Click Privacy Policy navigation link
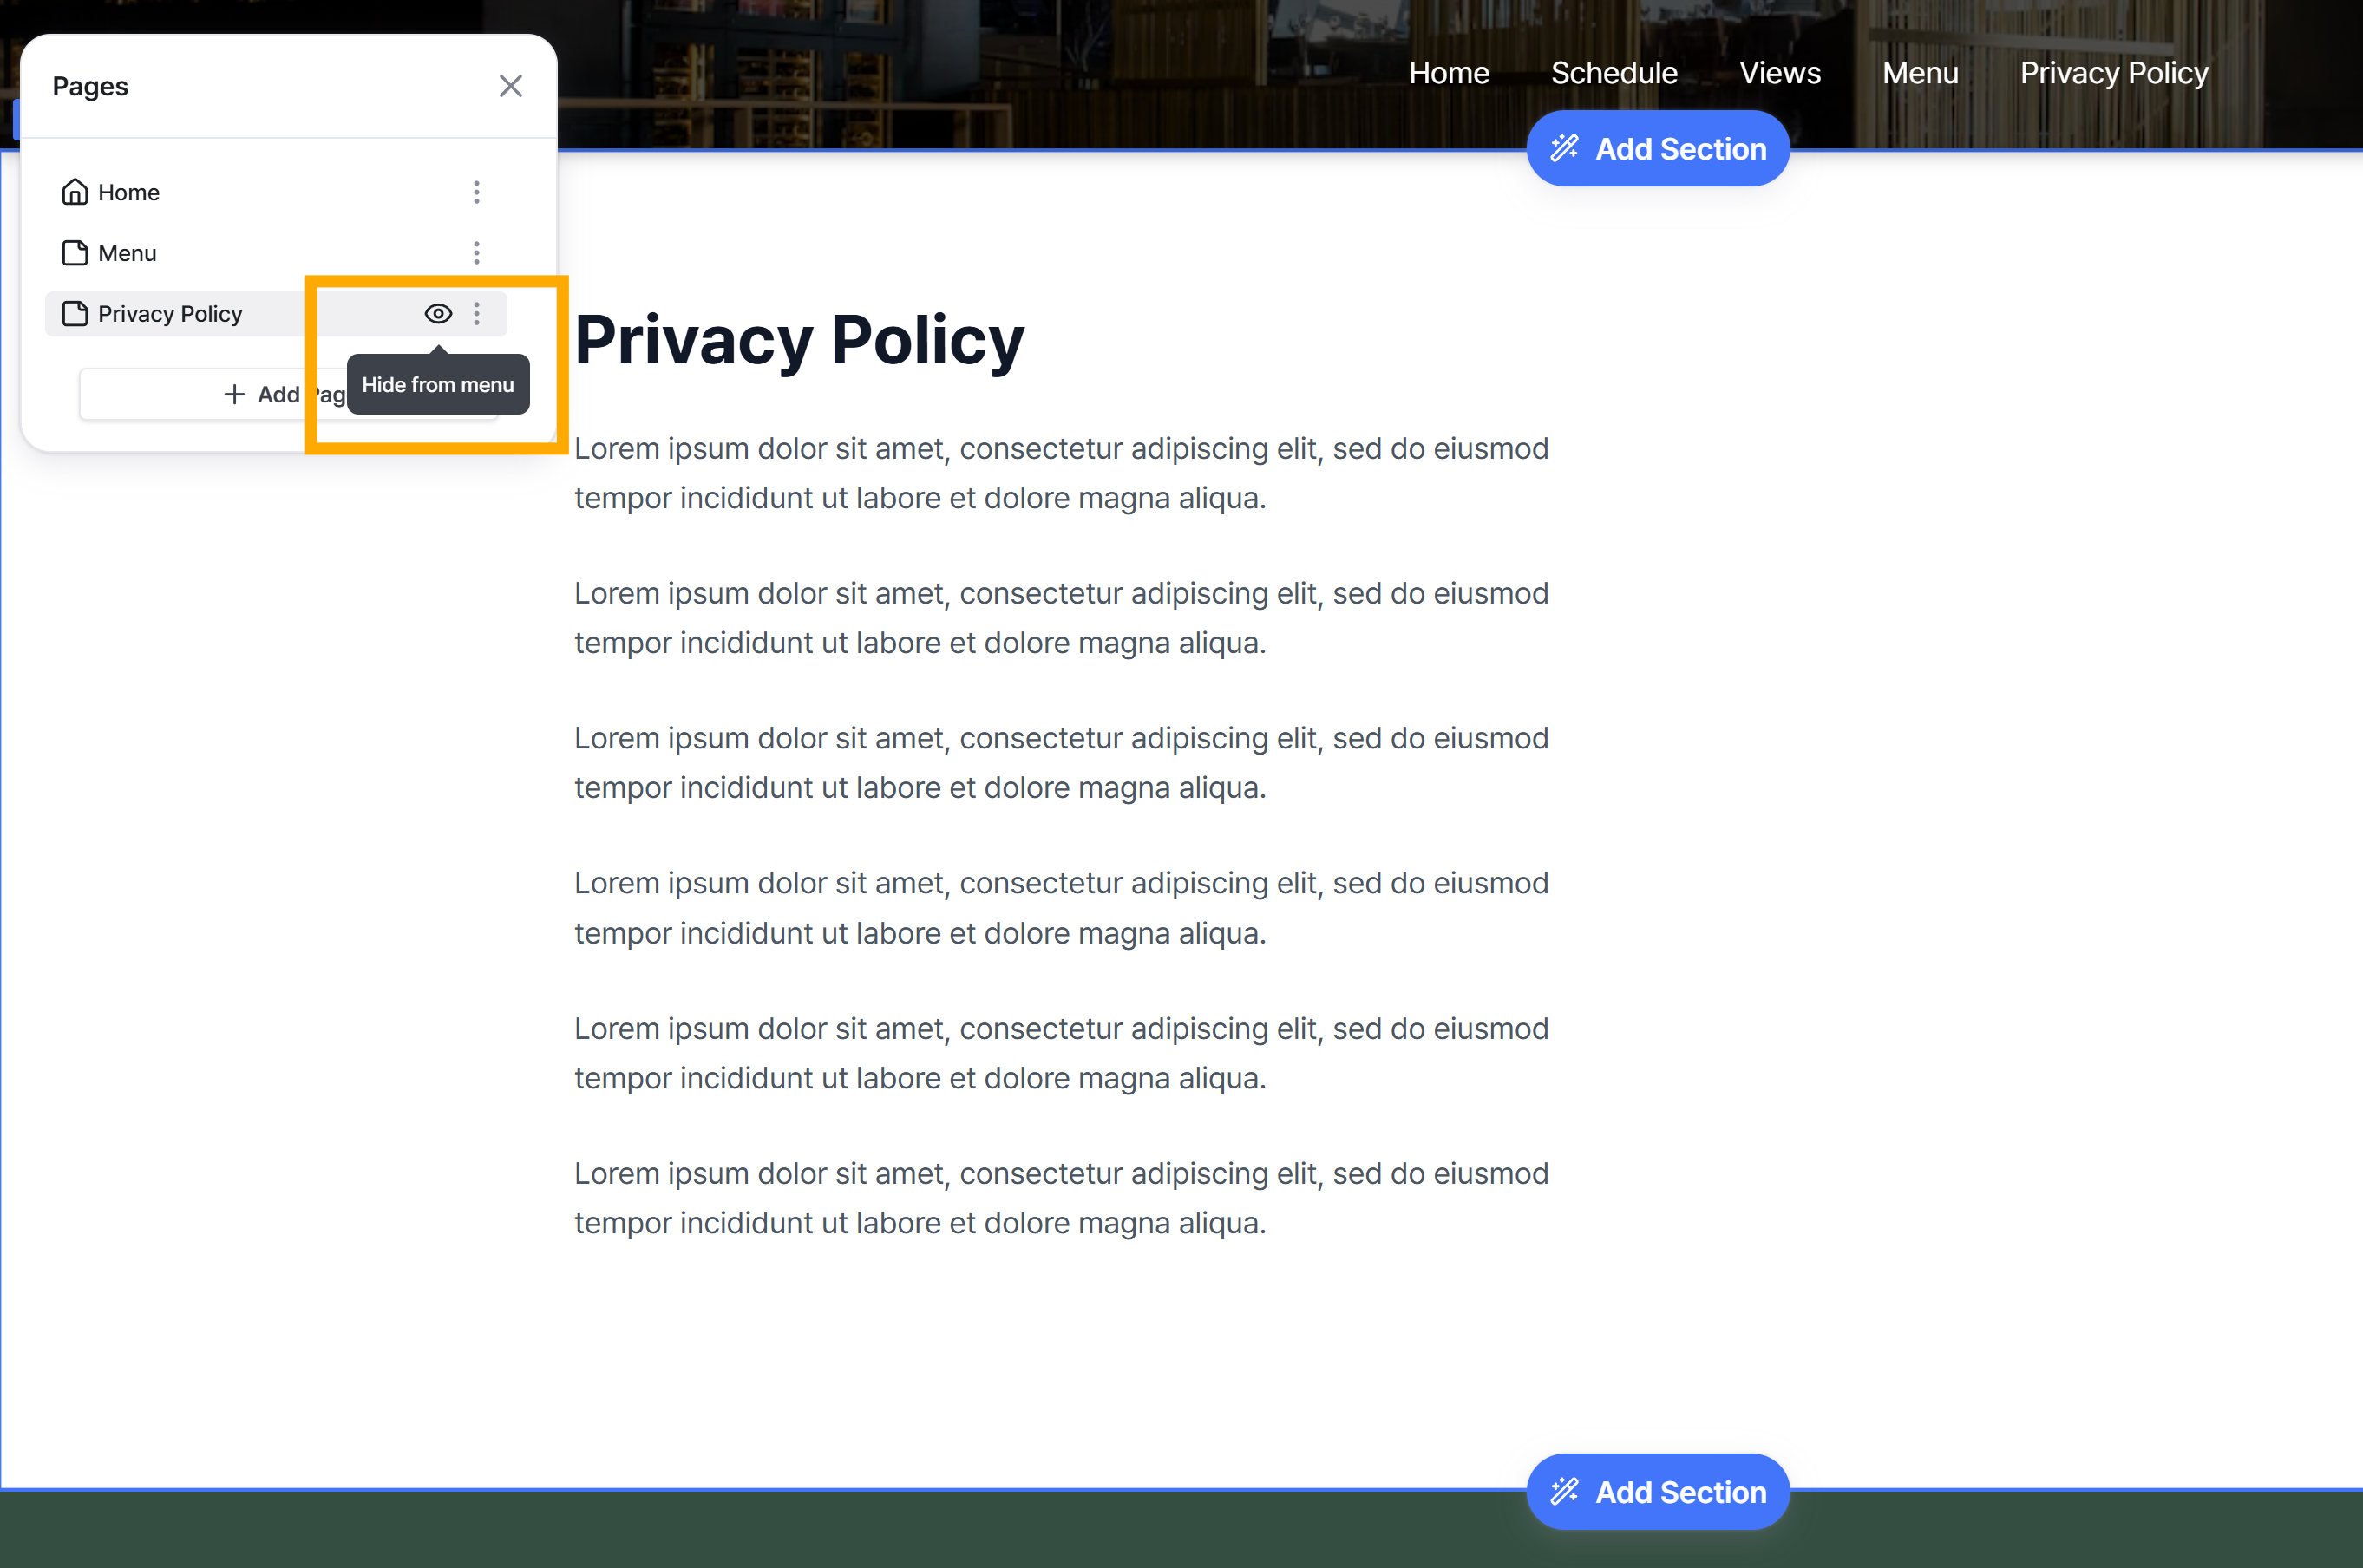This screenshot has height=1568, width=2363. (2114, 73)
